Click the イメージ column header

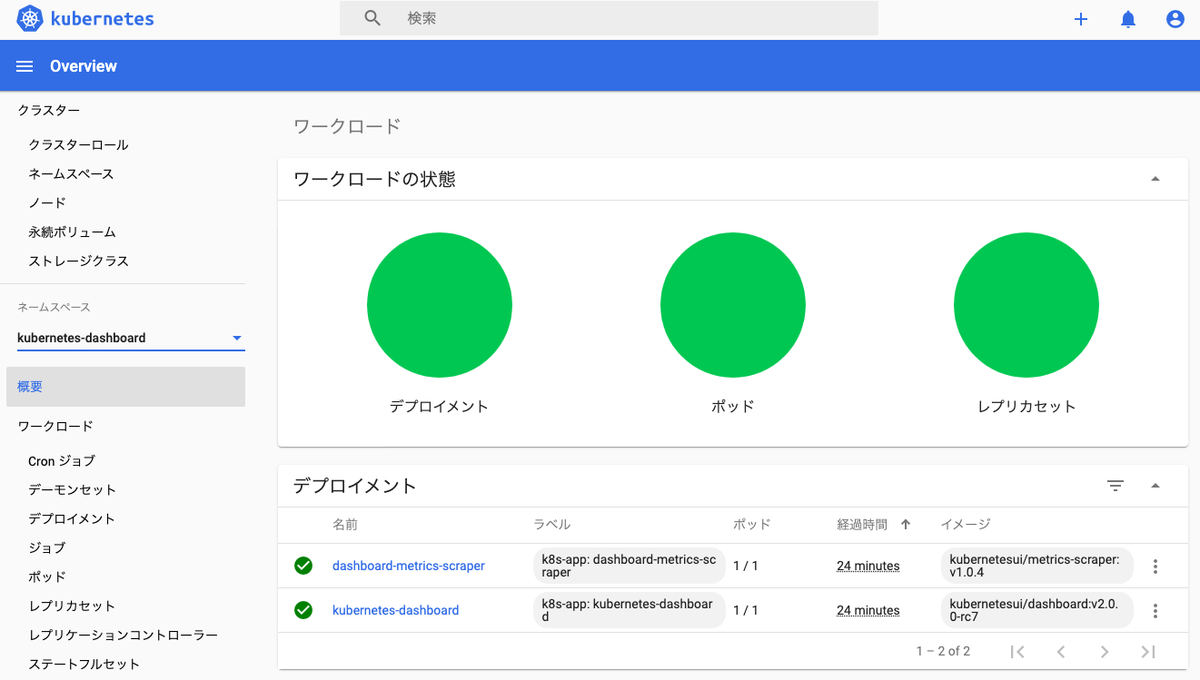pos(966,524)
